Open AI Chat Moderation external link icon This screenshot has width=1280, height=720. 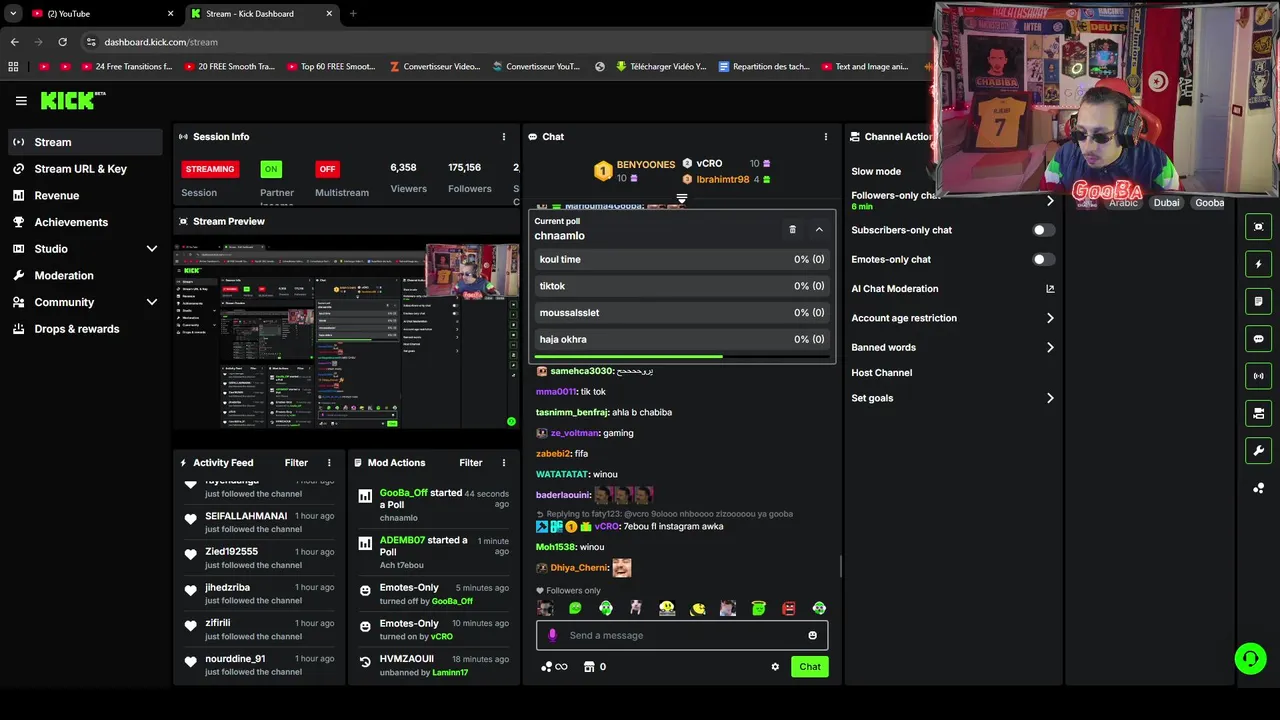click(1050, 289)
